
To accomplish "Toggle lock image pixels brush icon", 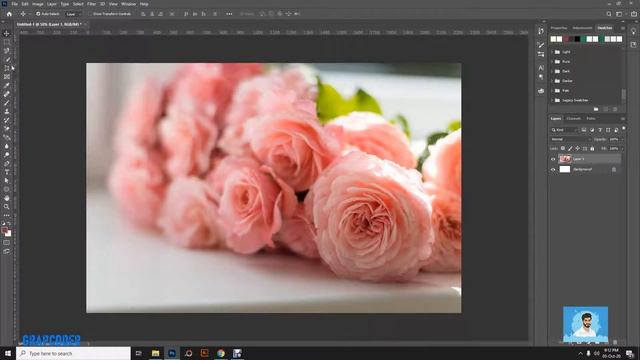I will 570,149.
